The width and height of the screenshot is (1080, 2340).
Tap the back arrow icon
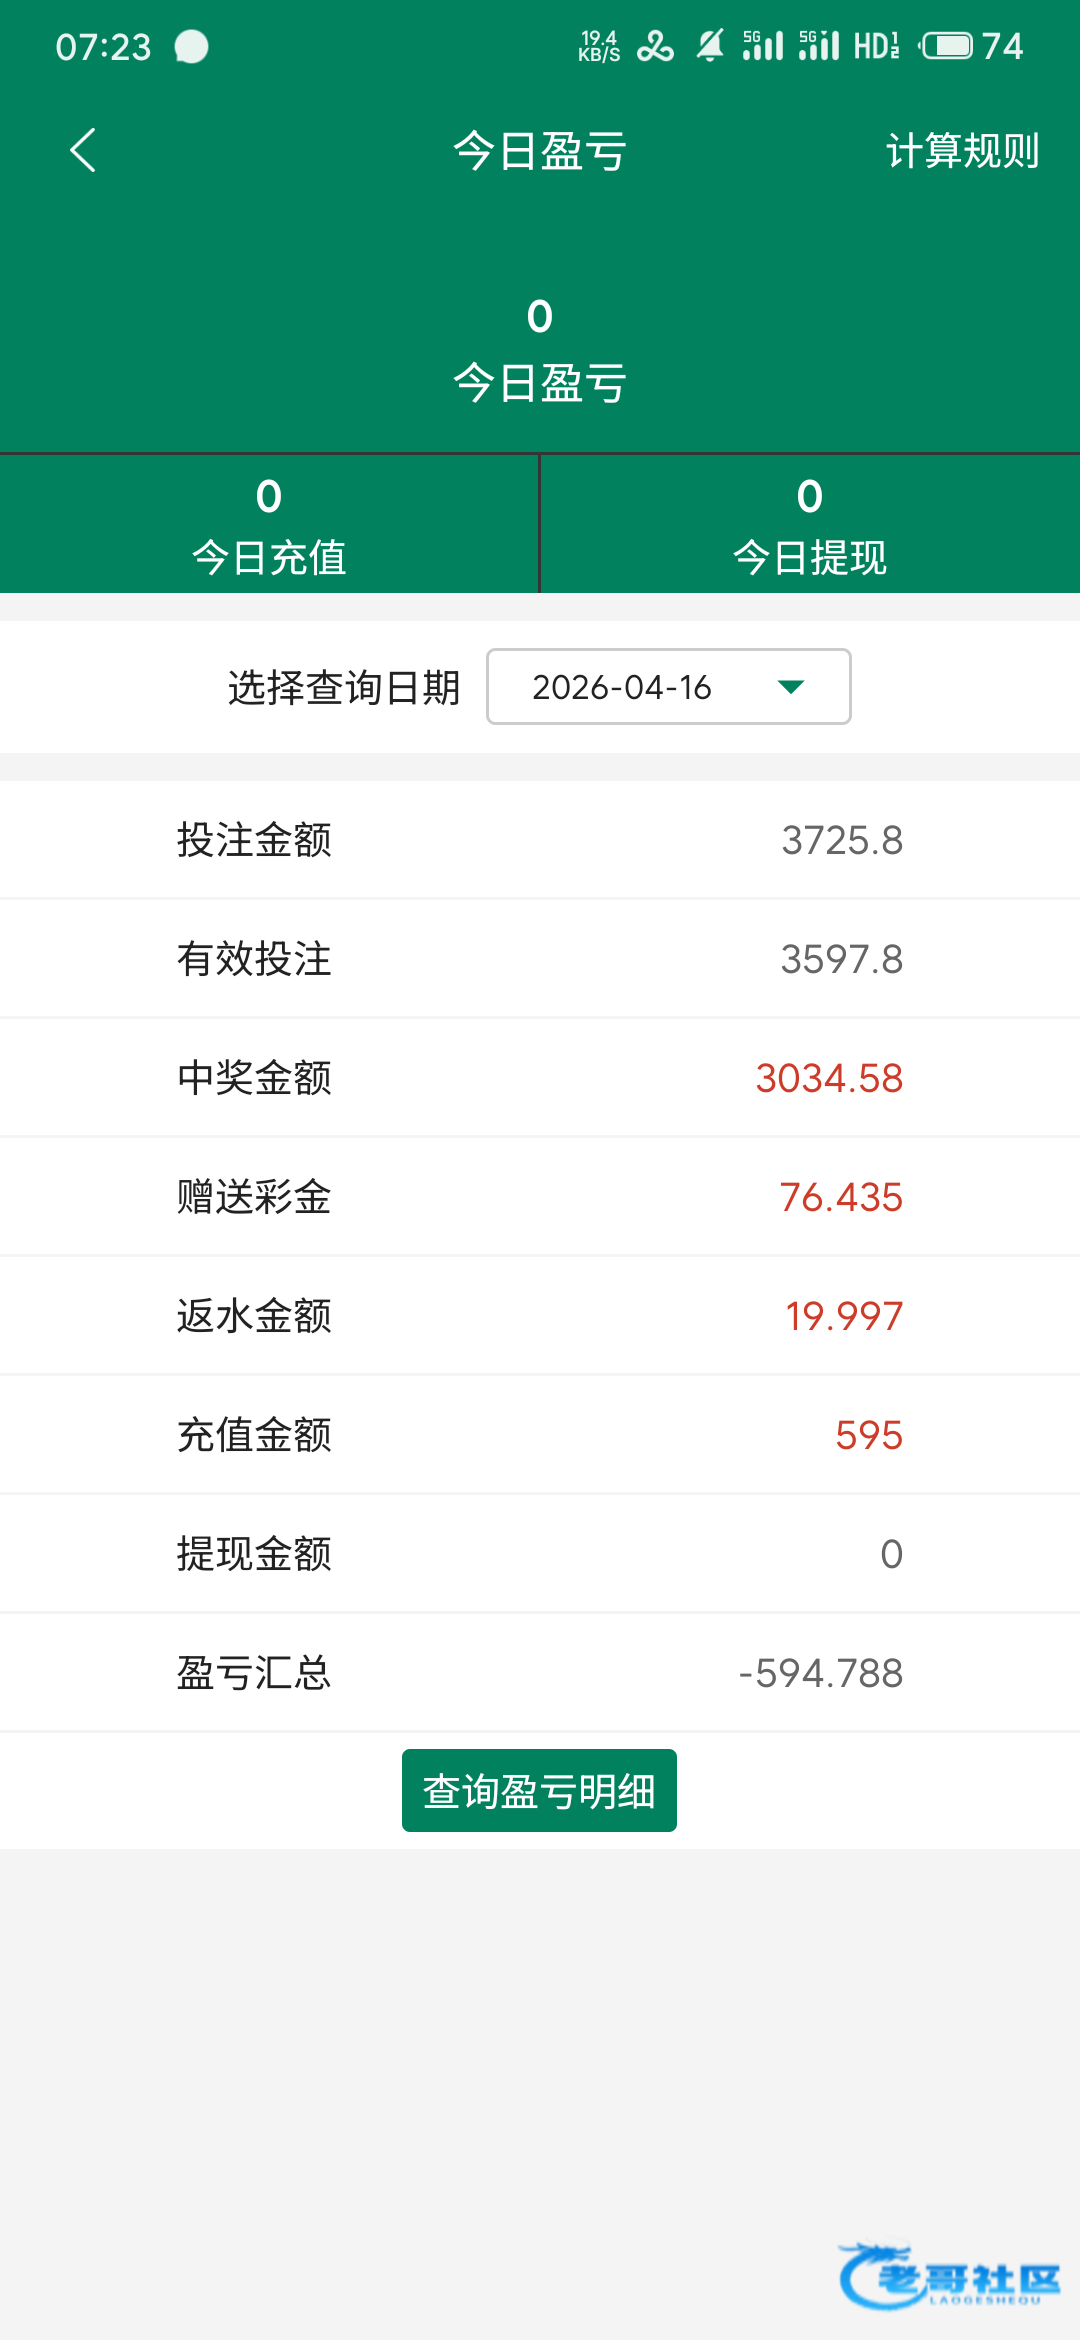click(83, 150)
